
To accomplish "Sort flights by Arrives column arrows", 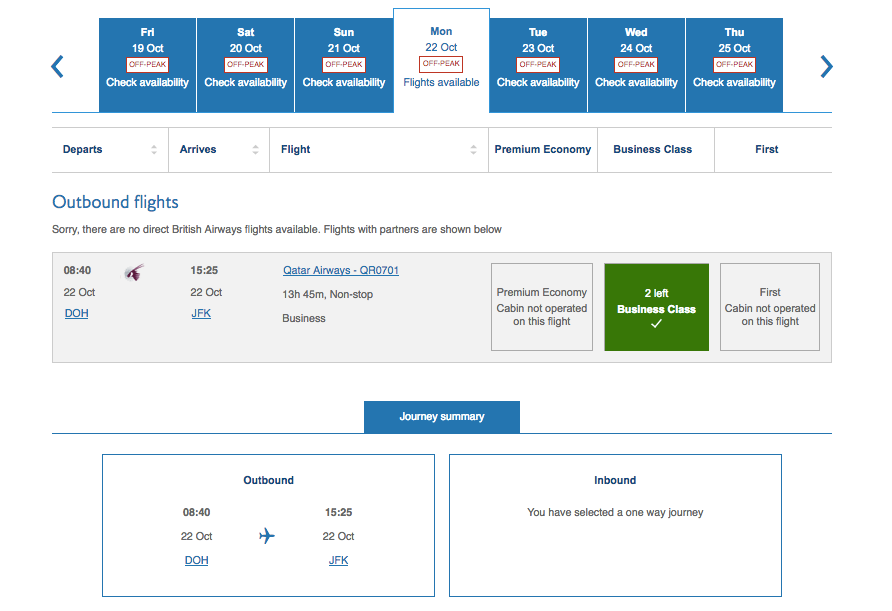I will pos(255,150).
